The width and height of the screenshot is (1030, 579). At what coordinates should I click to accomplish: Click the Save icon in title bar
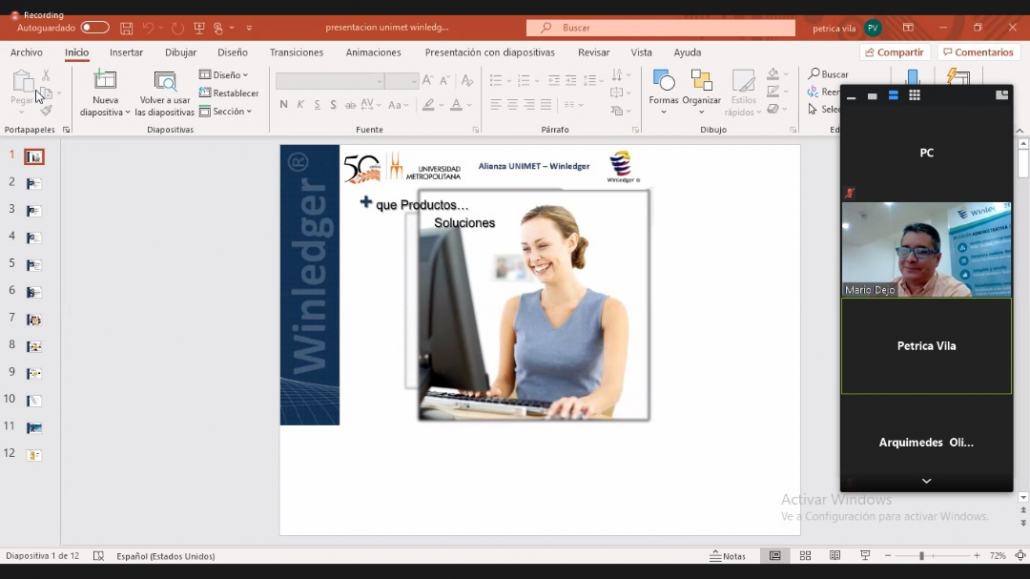click(126, 28)
